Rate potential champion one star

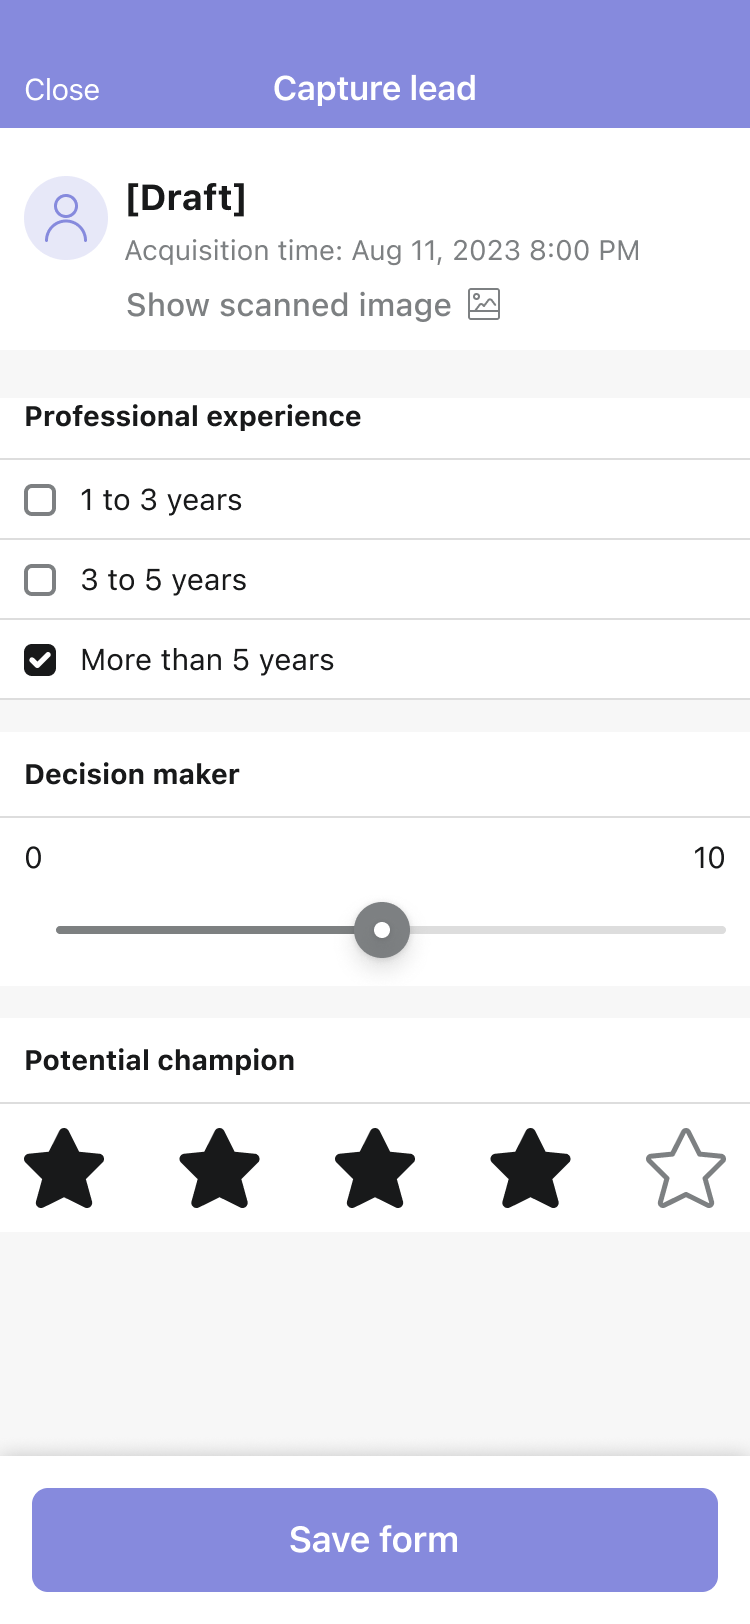[x=64, y=1168]
